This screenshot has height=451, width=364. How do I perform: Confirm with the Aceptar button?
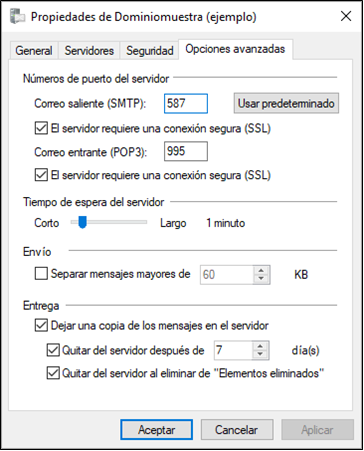tap(156, 430)
